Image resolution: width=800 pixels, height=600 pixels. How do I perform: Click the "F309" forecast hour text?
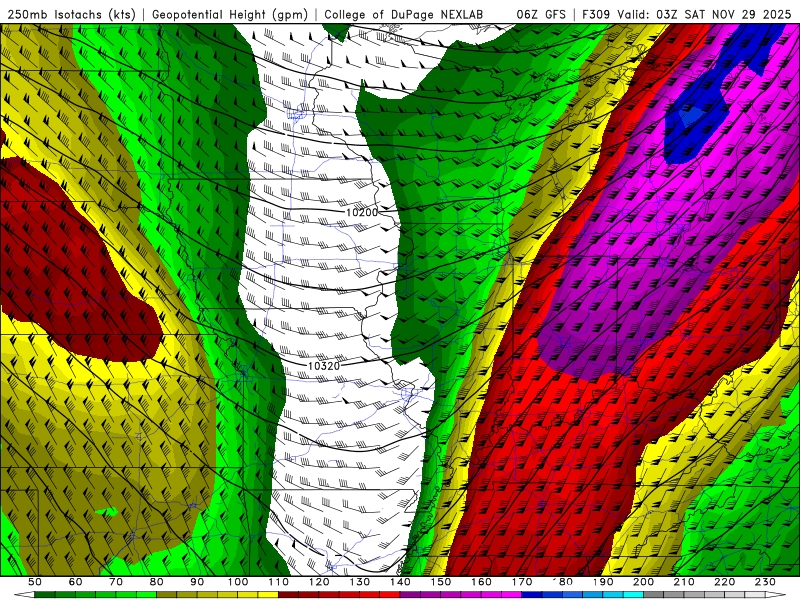point(596,14)
